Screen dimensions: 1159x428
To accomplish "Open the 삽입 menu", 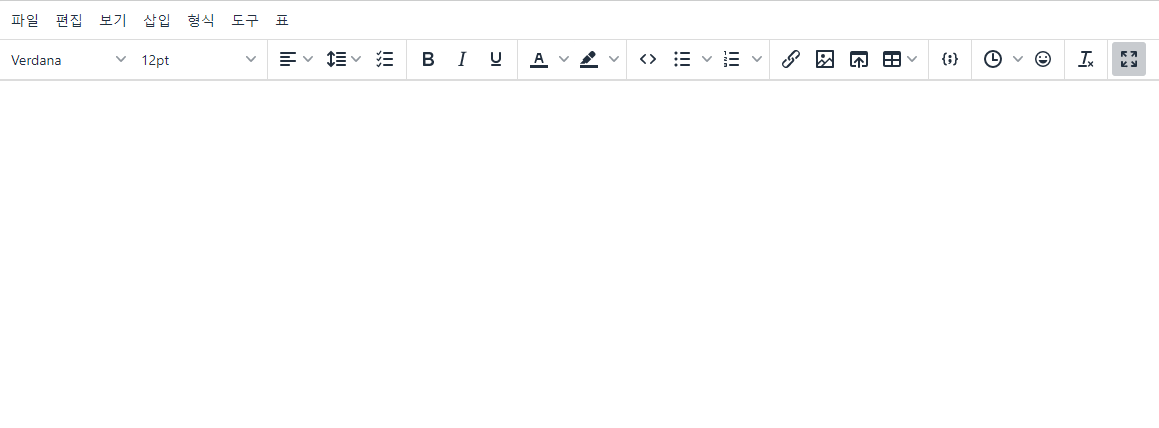I will 157,20.
